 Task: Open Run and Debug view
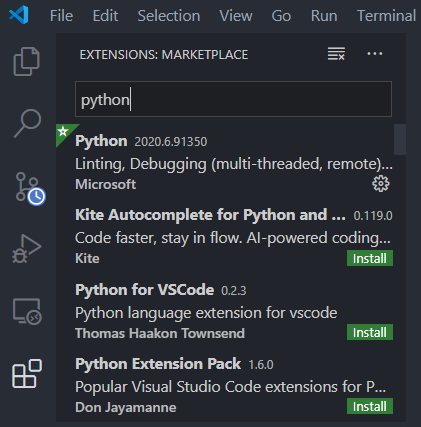(x=27, y=249)
